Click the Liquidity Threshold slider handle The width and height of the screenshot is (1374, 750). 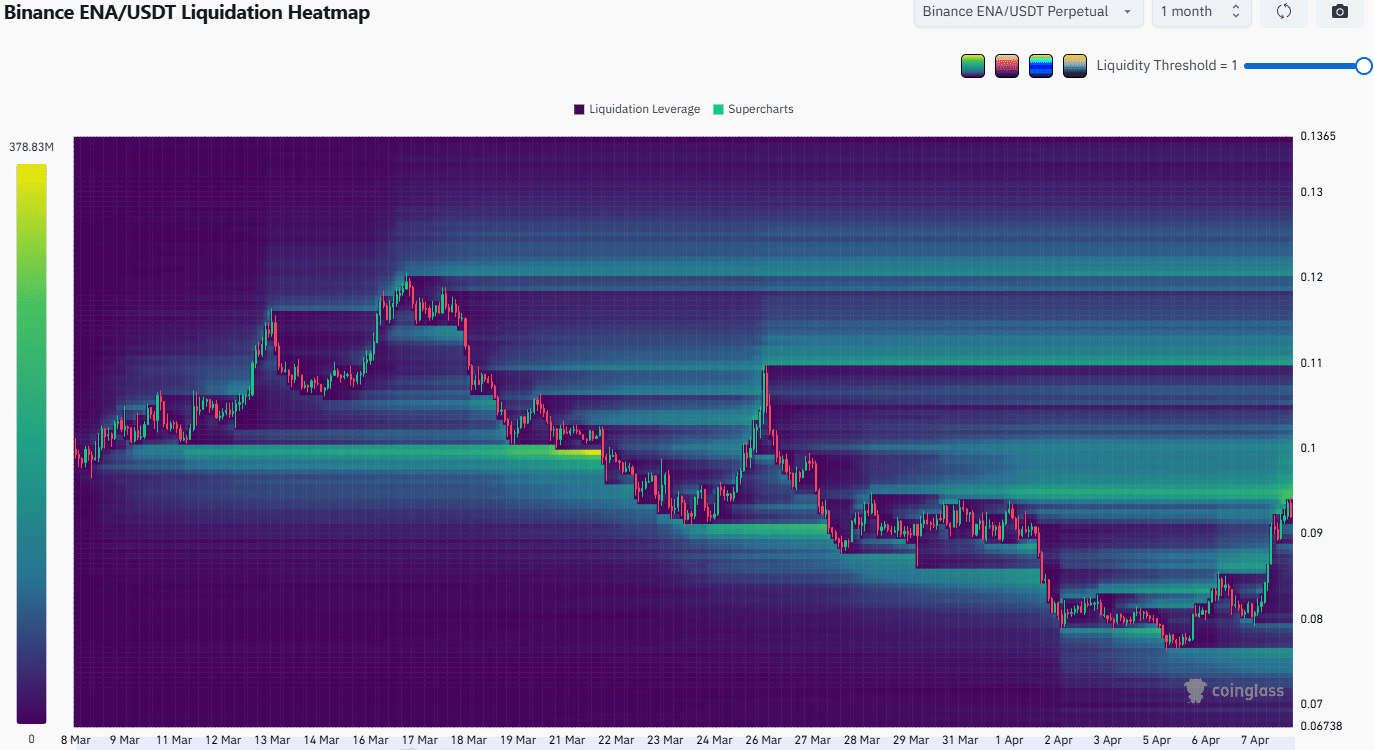(1363, 66)
